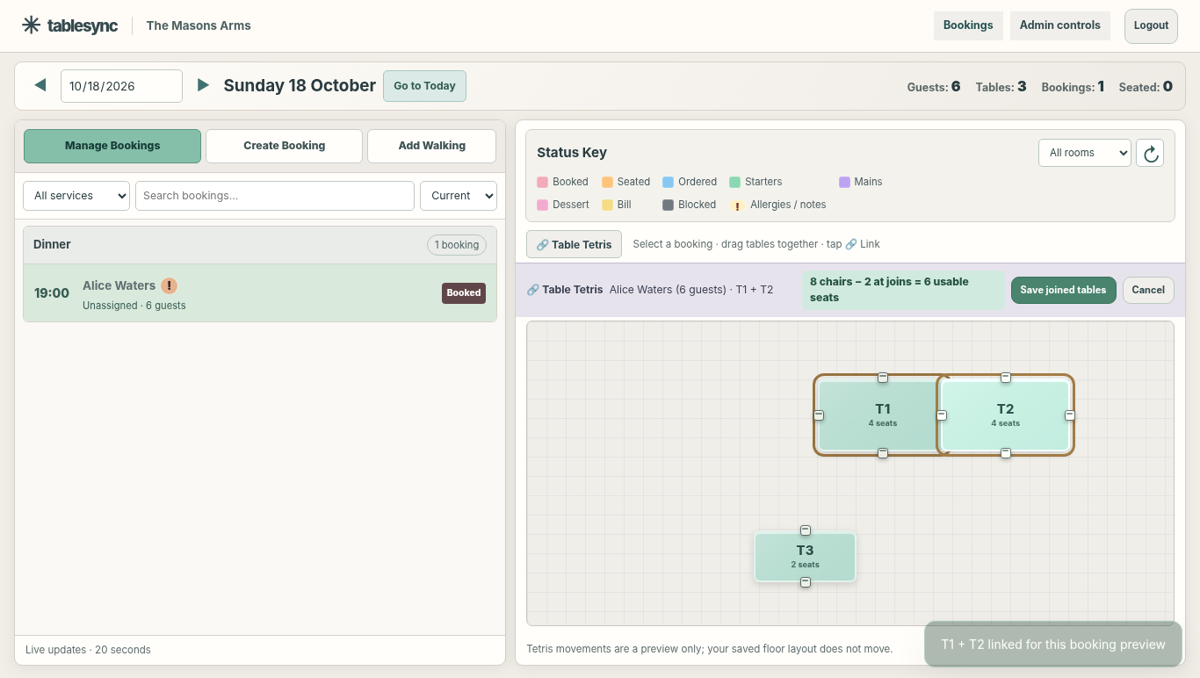Viewport: 1200px width, 678px height.
Task: Open the Current status dropdown
Action: click(458, 196)
